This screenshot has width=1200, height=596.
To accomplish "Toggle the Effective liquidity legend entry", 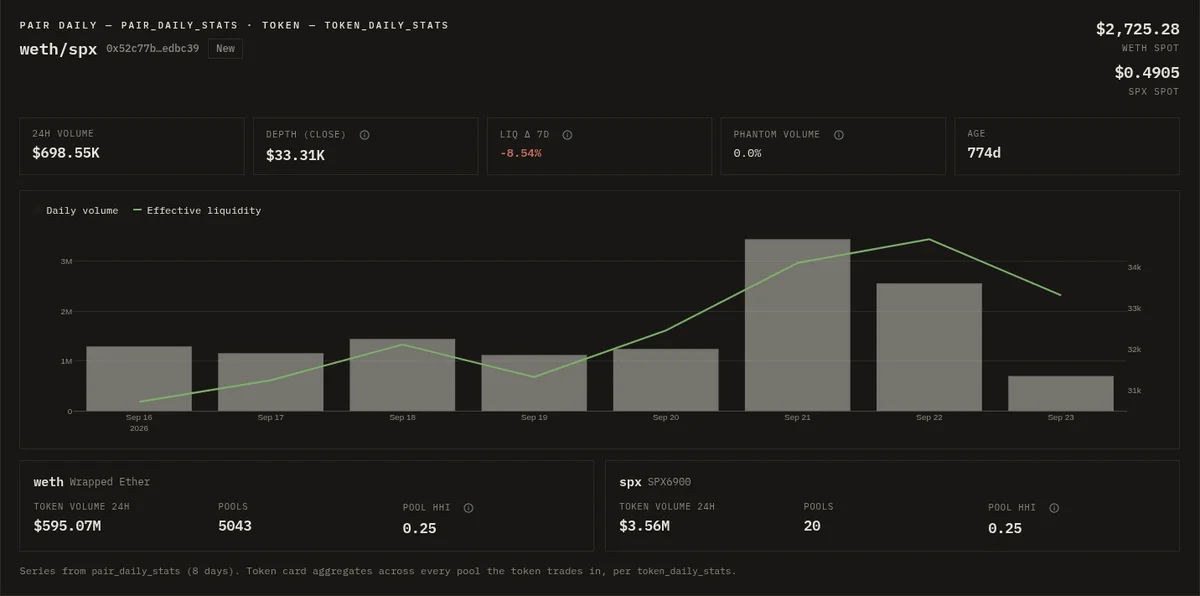I will pyautogui.click(x=197, y=211).
